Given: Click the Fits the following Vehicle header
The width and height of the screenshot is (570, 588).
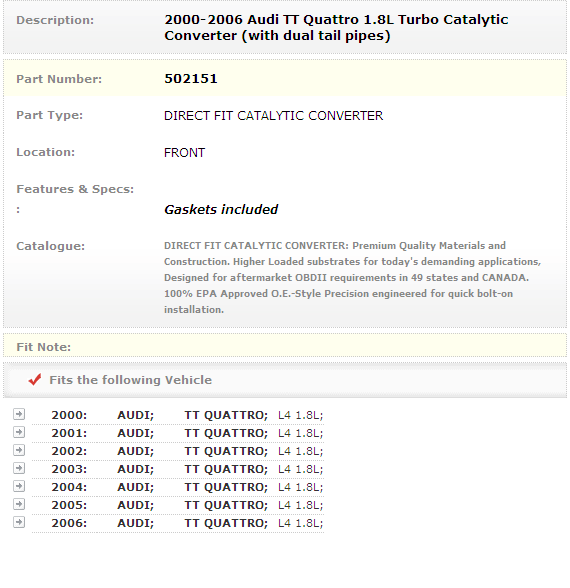Looking at the screenshot, I should tap(130, 380).
